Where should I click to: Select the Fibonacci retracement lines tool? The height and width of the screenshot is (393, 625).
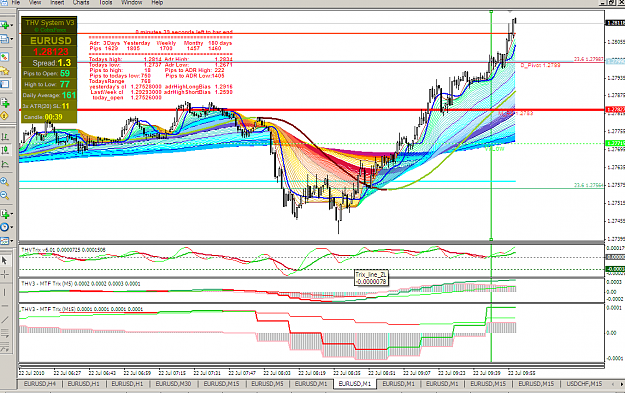(x=4, y=333)
